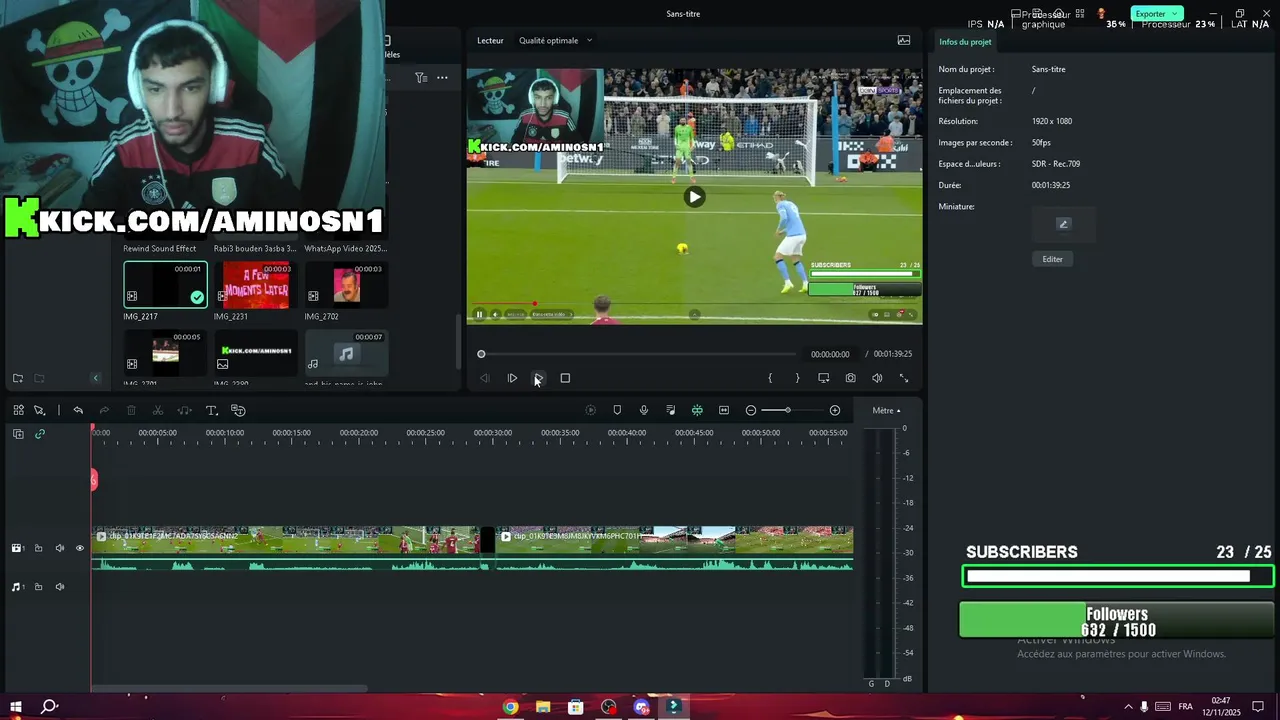This screenshot has width=1280, height=720.
Task: Click the timeline zoom slider handle
Action: tap(787, 410)
